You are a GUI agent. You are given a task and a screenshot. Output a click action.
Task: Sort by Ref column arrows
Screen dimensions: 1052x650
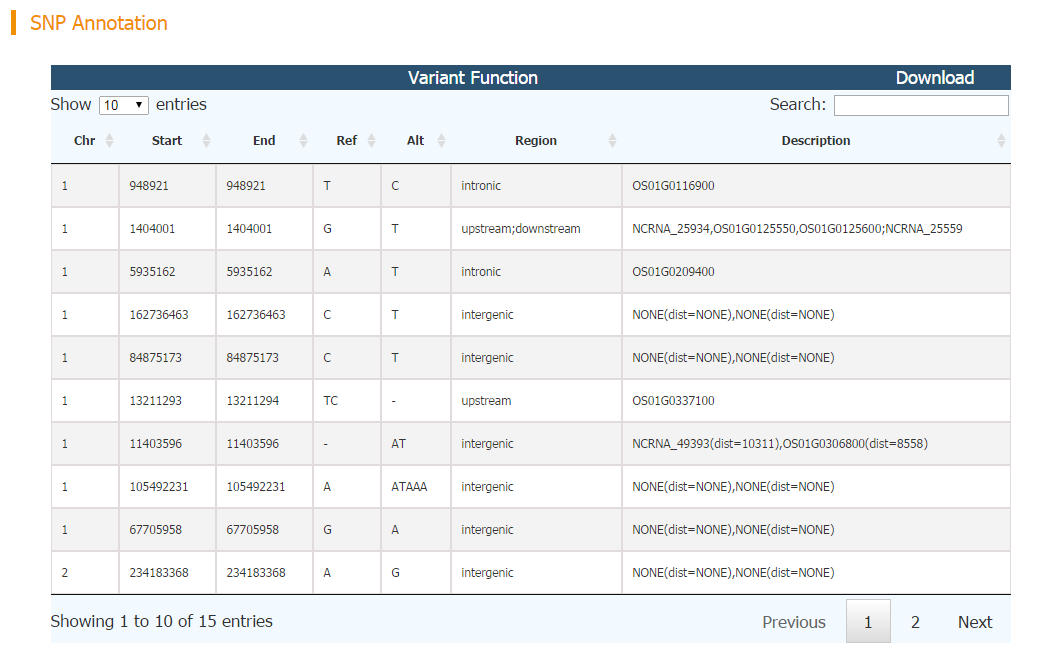coord(372,141)
